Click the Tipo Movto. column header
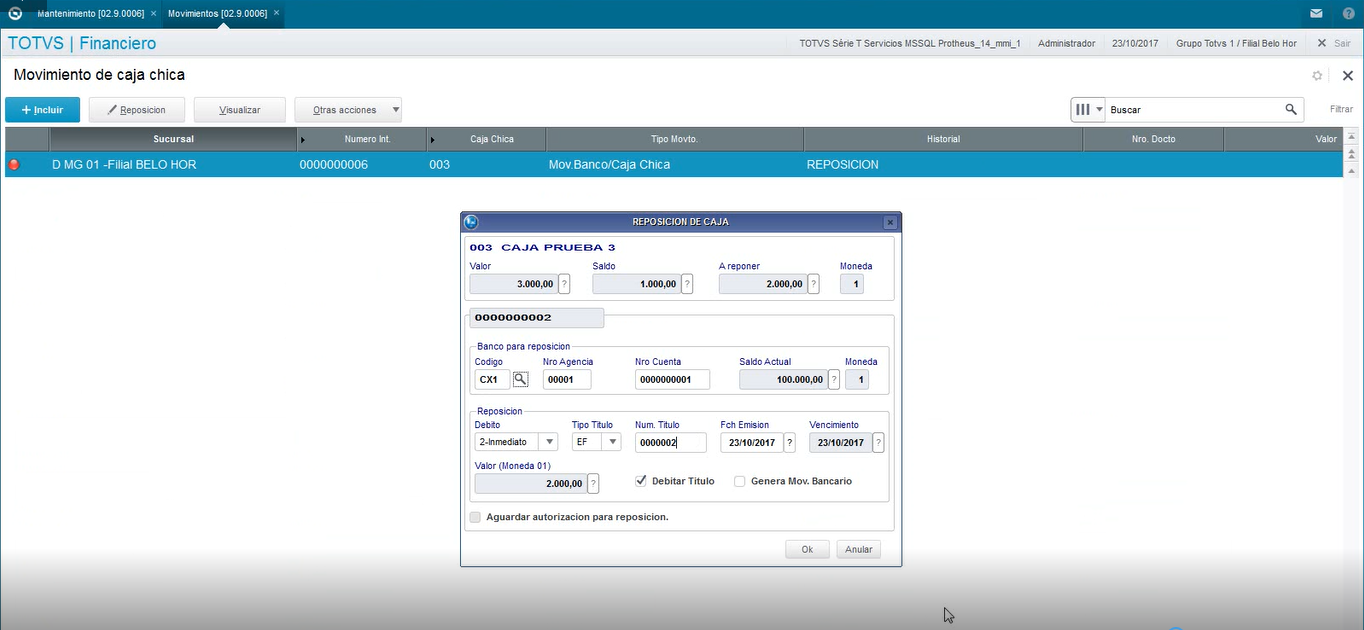The image size is (1364, 630). tap(675, 139)
